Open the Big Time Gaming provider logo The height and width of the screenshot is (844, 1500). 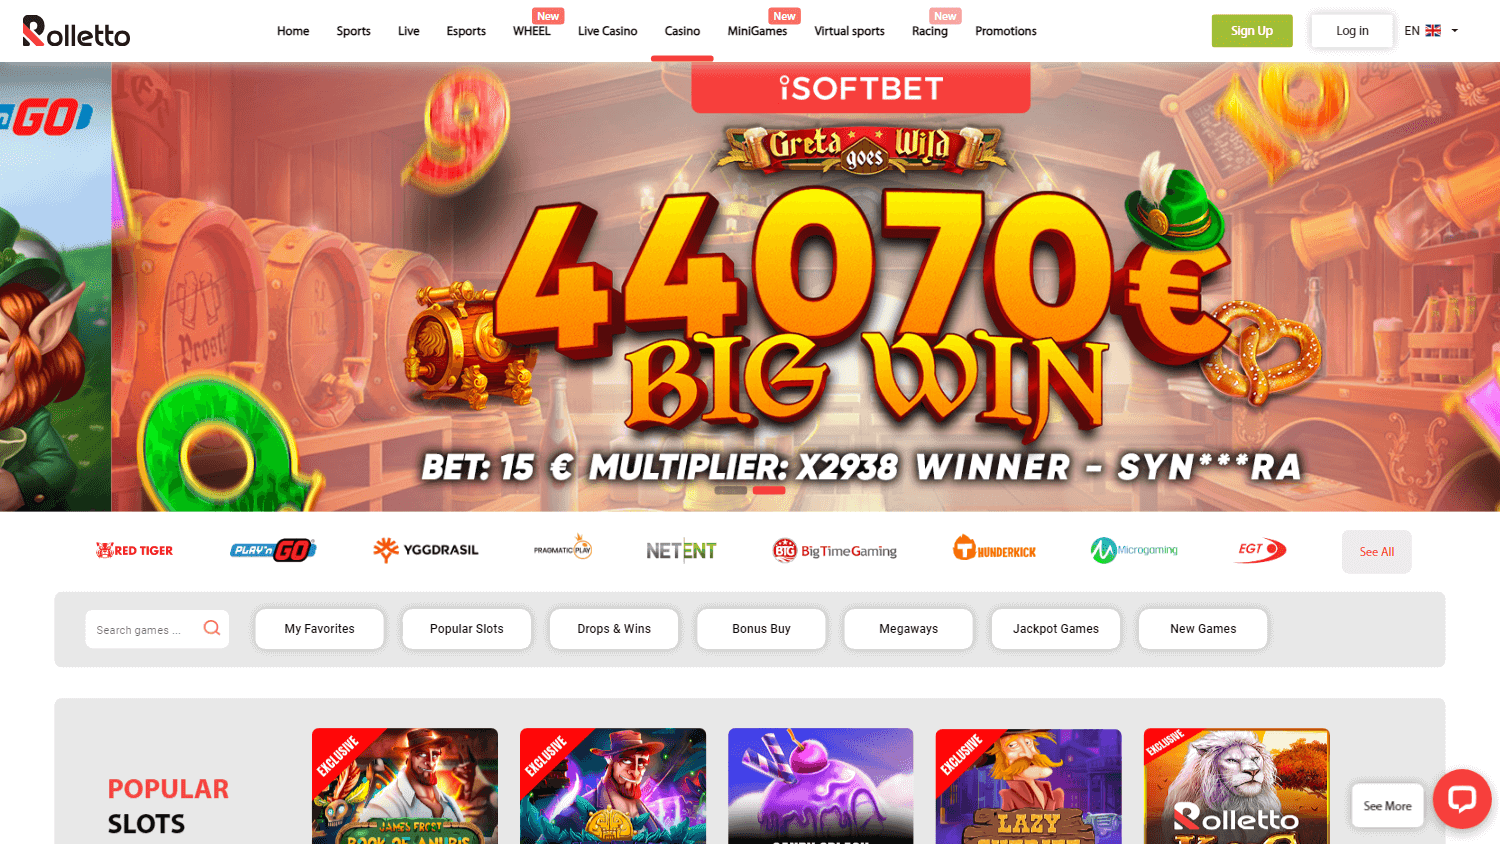[x=835, y=550]
